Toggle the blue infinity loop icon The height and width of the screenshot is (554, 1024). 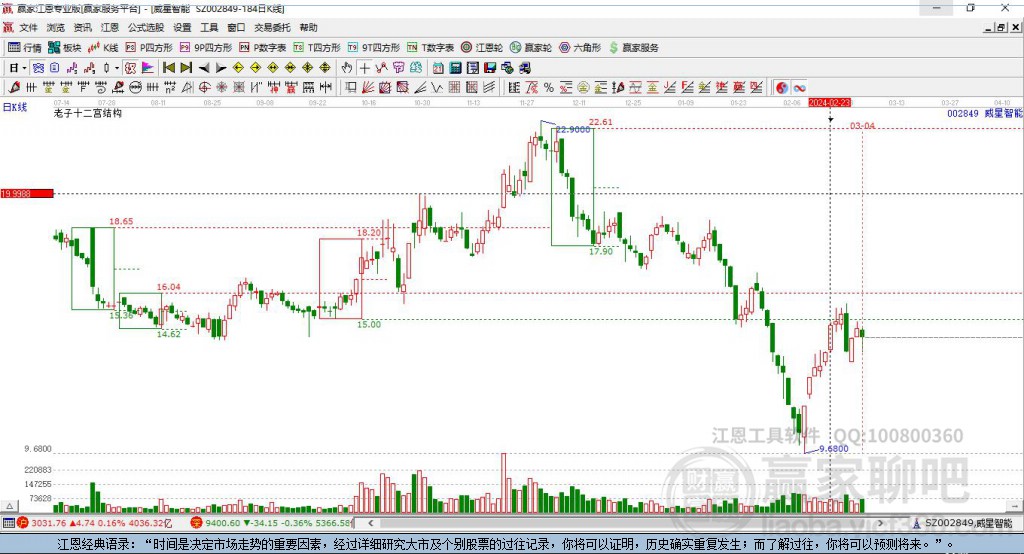pyautogui.click(x=799, y=88)
